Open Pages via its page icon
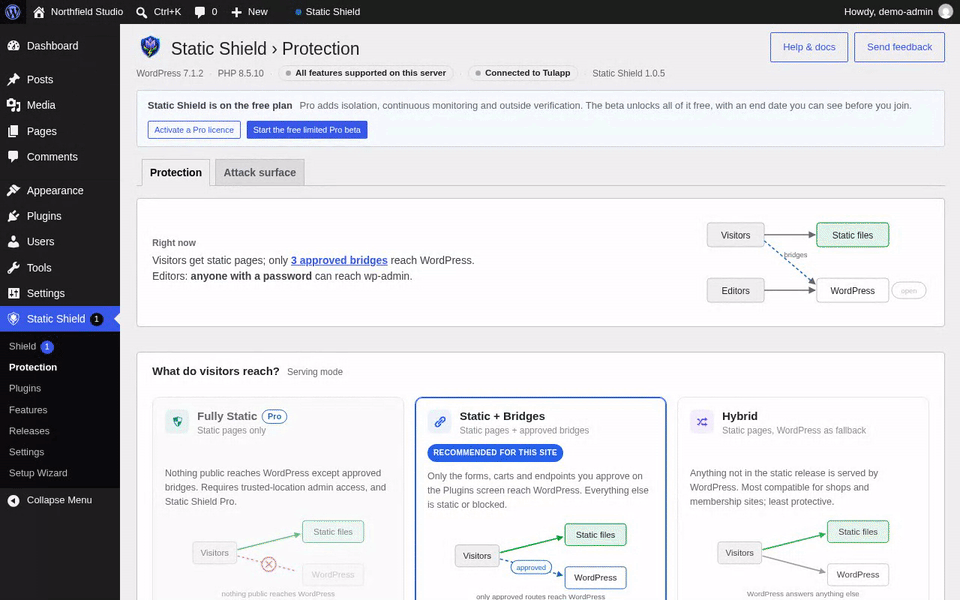This screenshot has height=600, width=960. (x=13, y=131)
